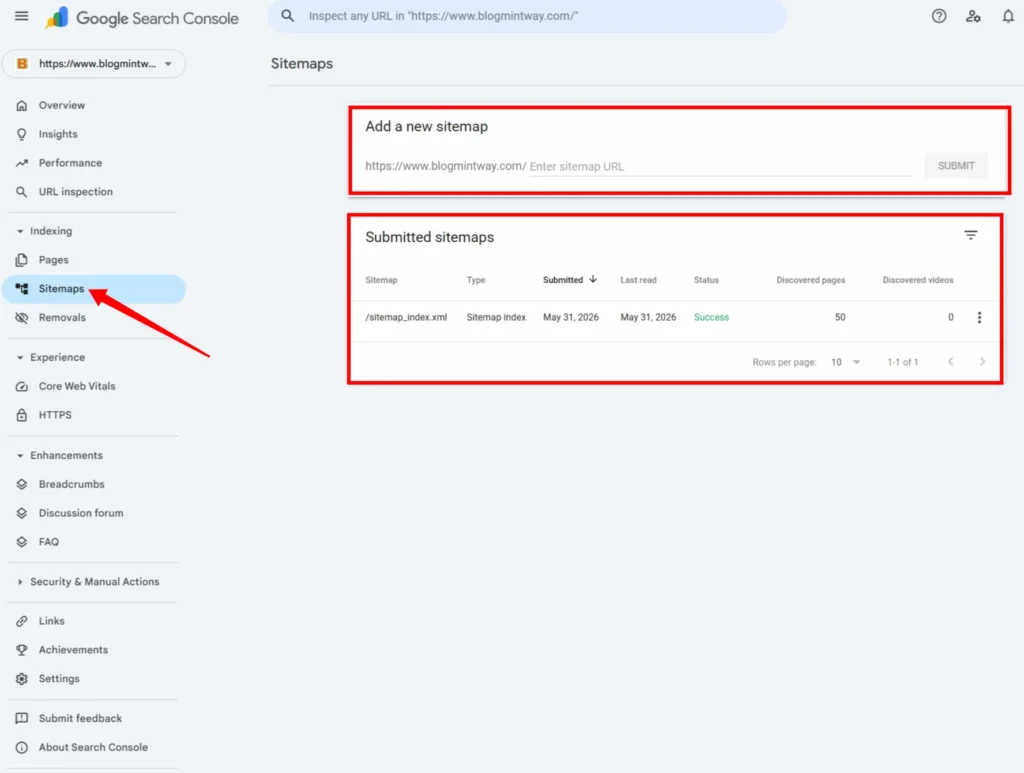The height and width of the screenshot is (773, 1024).
Task: Click Last read column header
Action: 638,280
